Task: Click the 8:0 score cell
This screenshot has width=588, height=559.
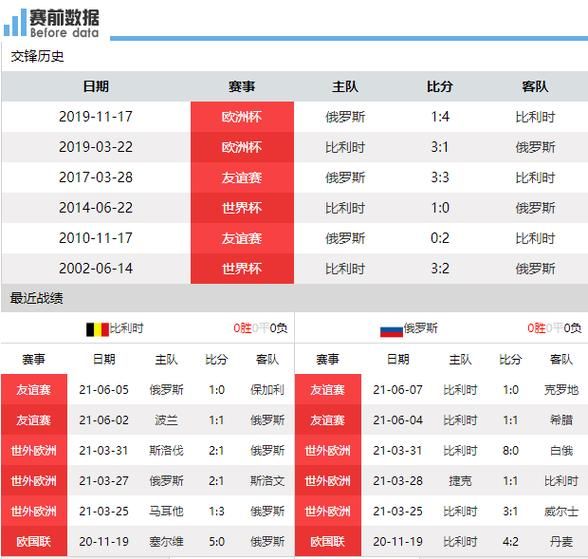Action: coord(510,450)
